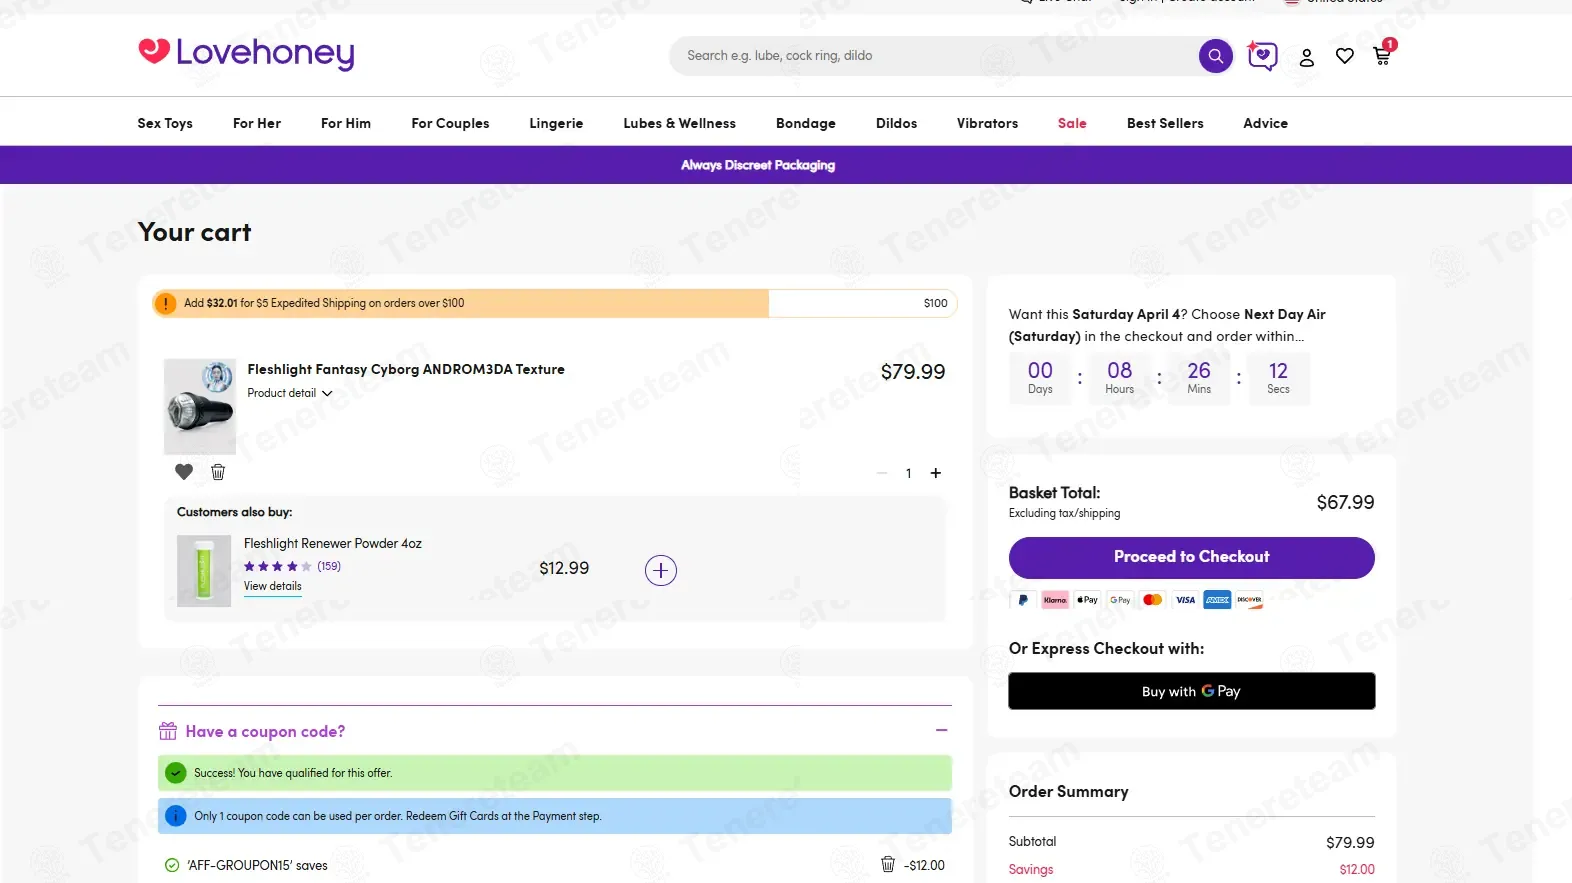Image resolution: width=1572 pixels, height=883 pixels.
Task: Click the $67.99 basket total
Action: [1345, 502]
